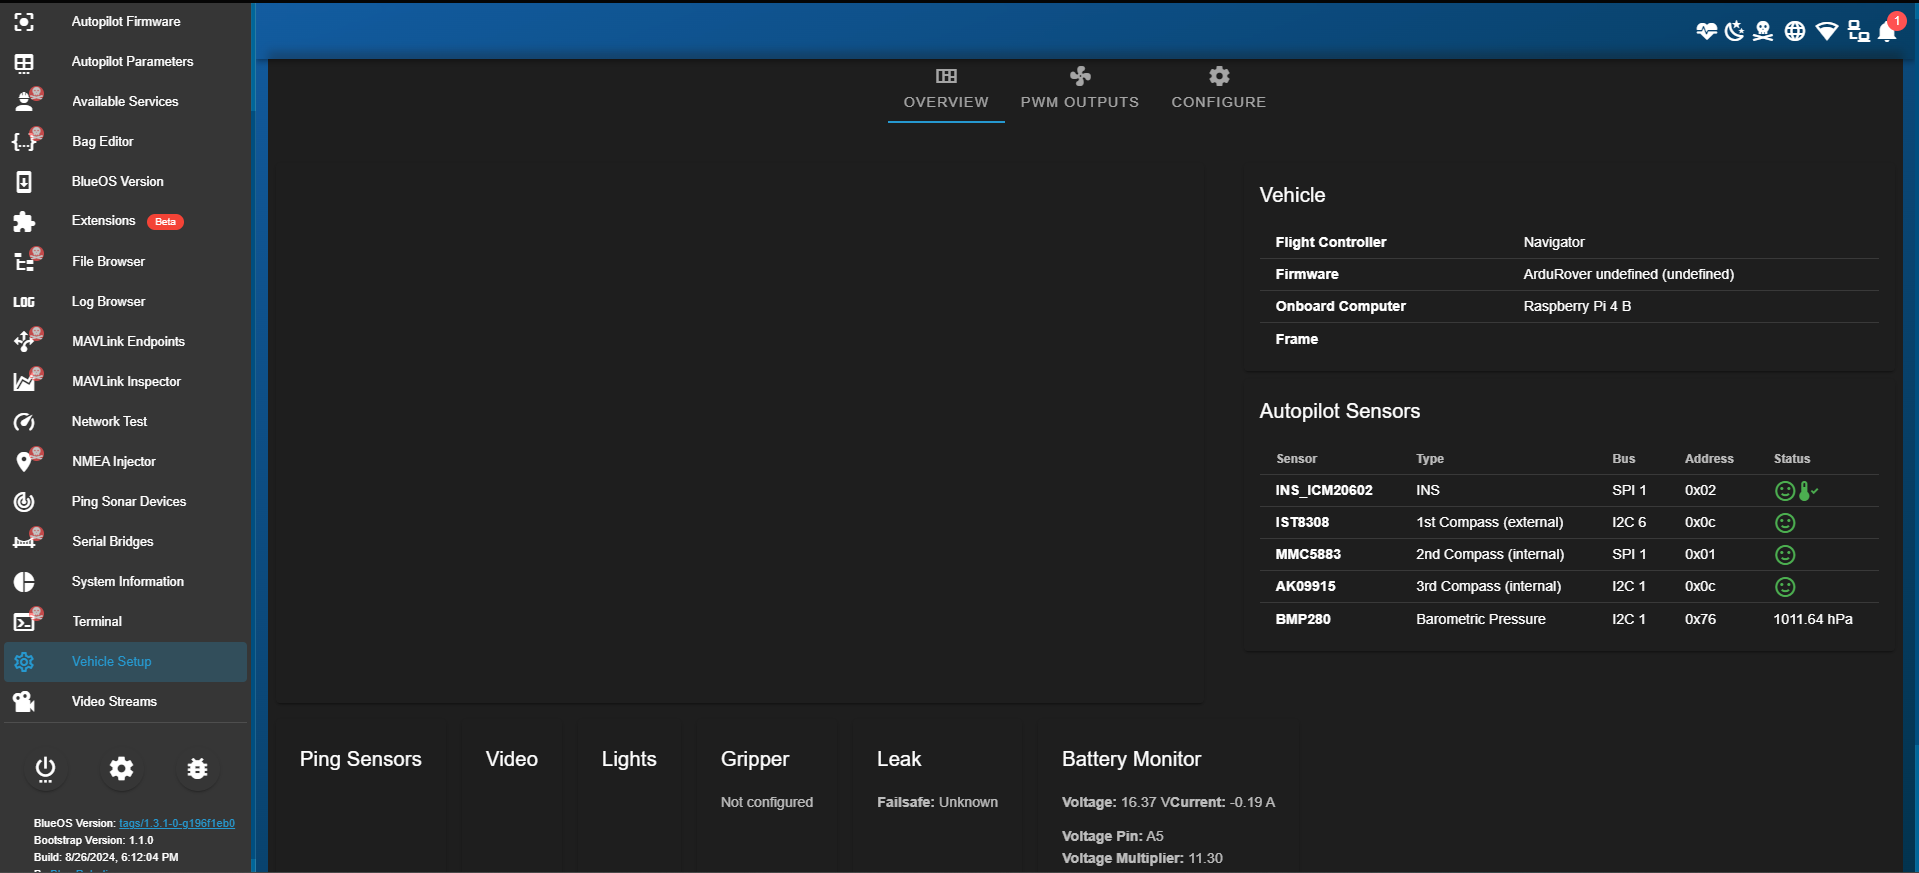
Task: Click the INS_ICM20602 green smiley status icon
Action: (1785, 491)
